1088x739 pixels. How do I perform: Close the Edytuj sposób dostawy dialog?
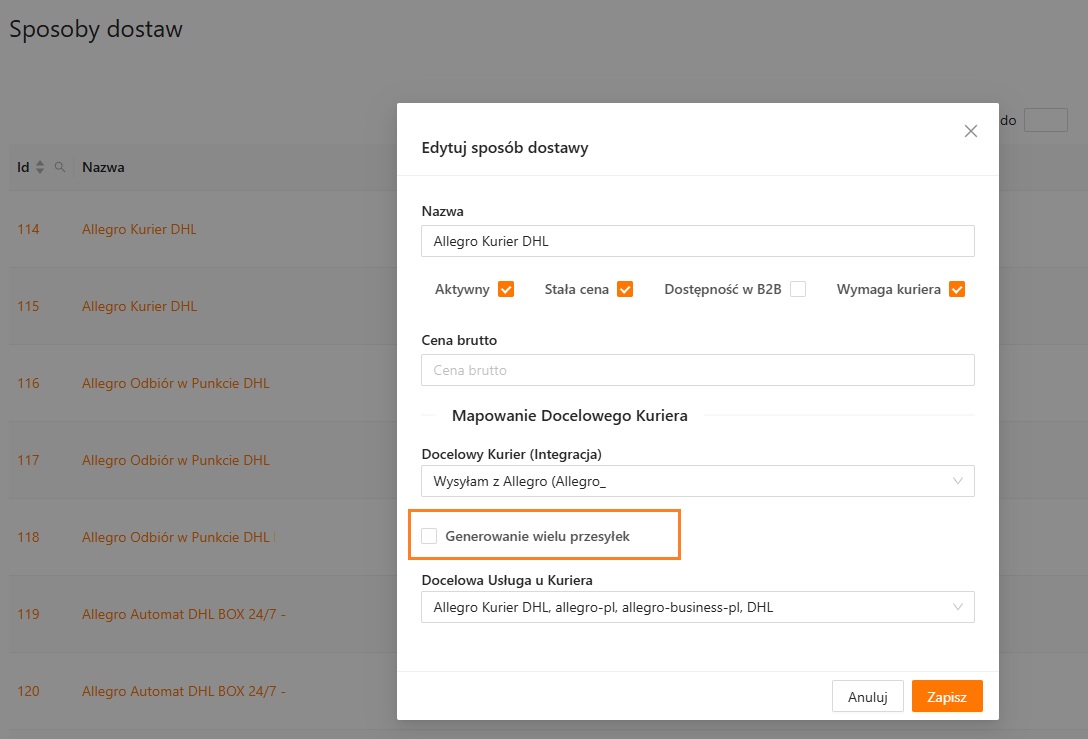click(970, 131)
